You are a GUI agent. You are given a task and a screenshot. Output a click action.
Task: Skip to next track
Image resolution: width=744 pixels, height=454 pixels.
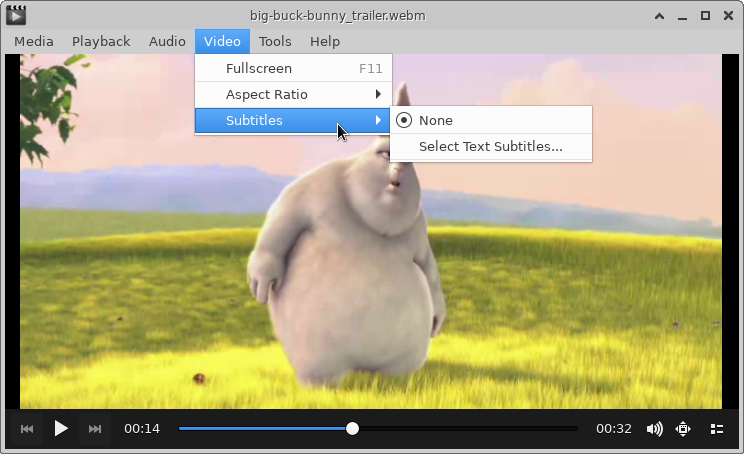tap(95, 429)
